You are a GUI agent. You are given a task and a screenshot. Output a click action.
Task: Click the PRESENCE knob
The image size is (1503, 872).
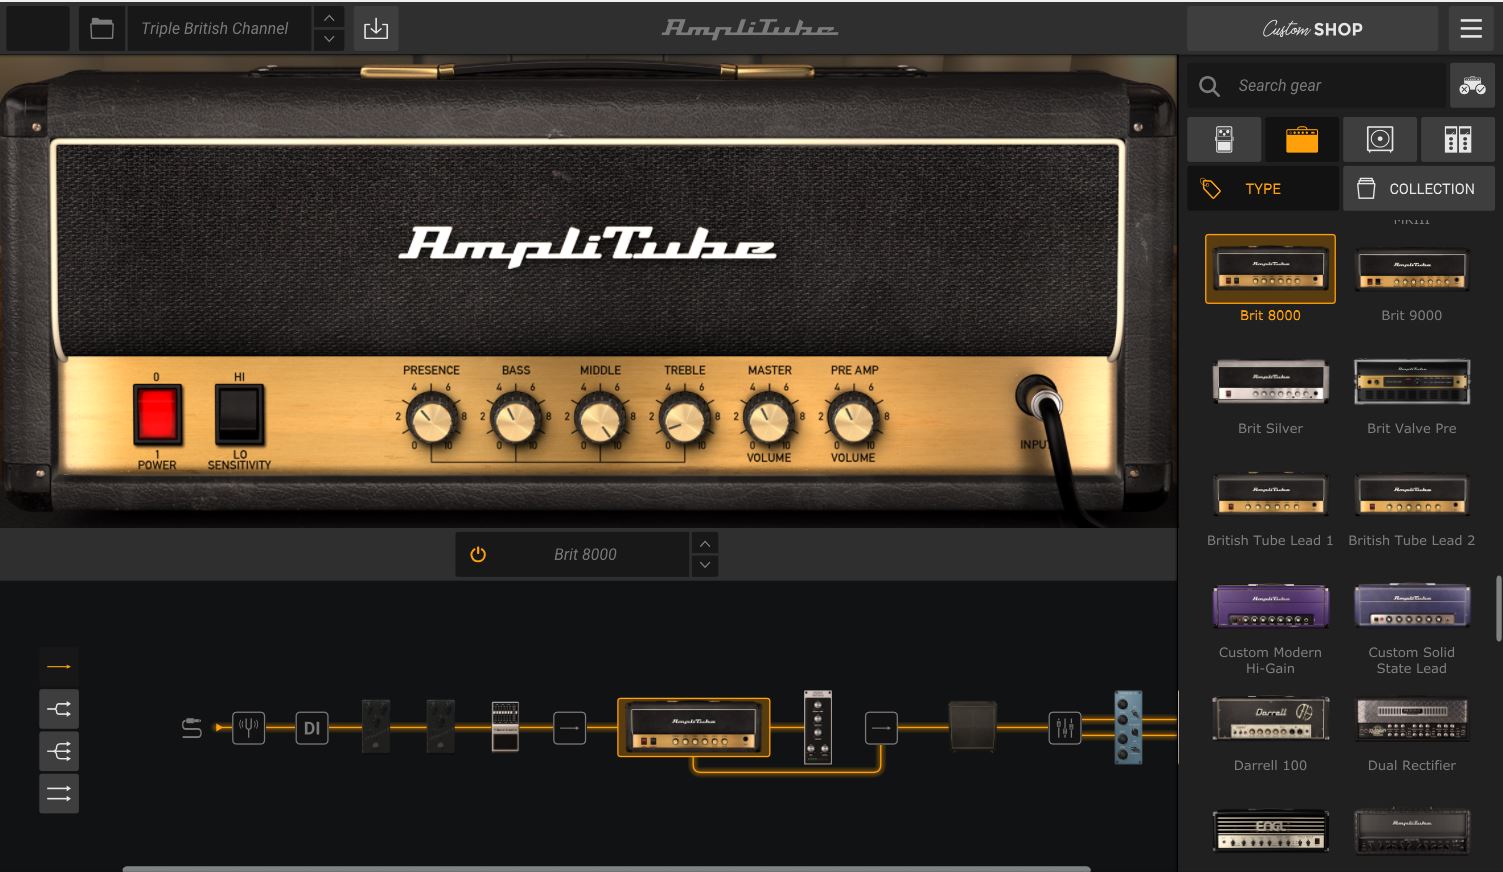pyautogui.click(x=432, y=418)
